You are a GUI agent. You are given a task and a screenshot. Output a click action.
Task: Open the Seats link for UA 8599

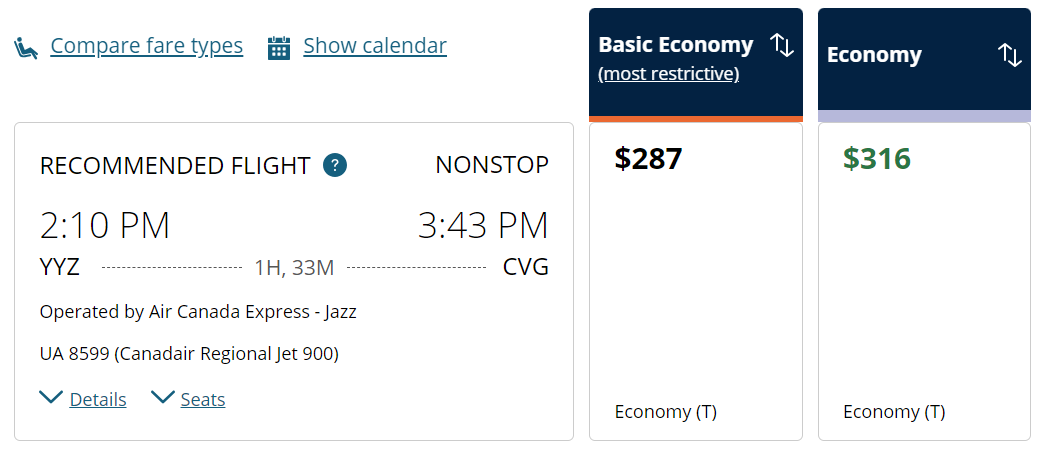click(203, 400)
